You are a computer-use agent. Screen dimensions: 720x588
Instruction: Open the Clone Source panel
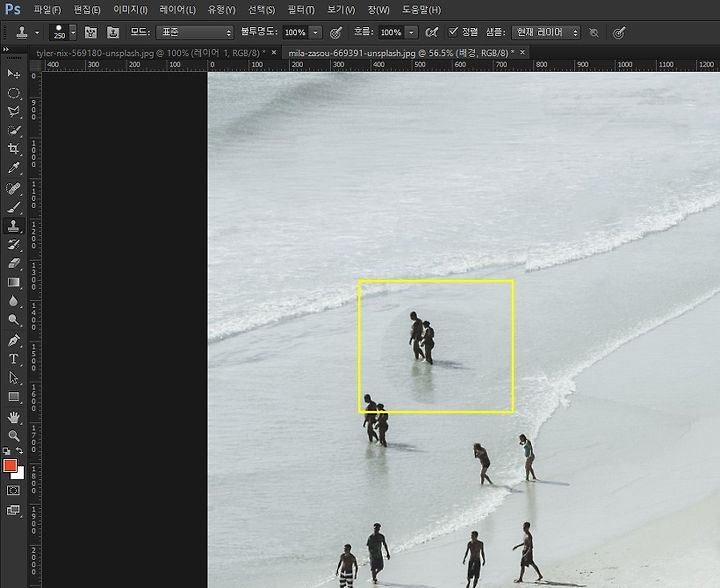point(113,32)
